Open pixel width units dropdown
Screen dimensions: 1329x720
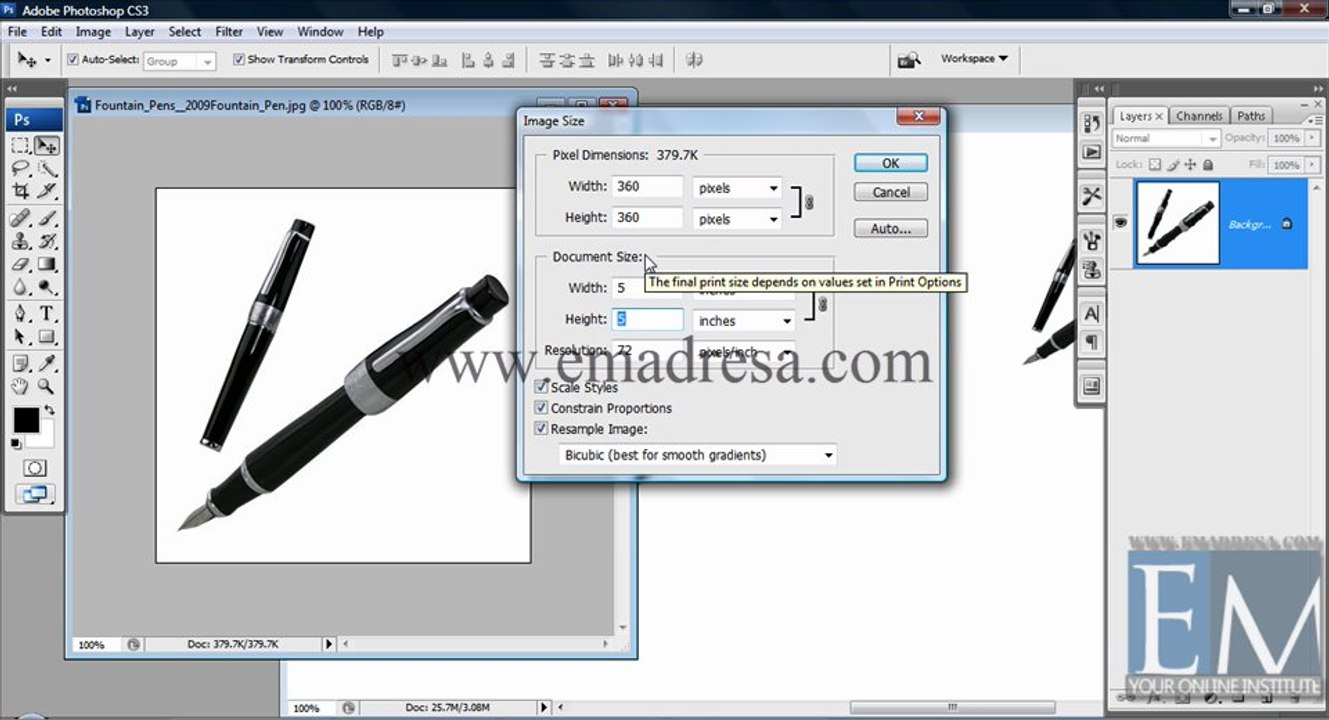point(737,188)
